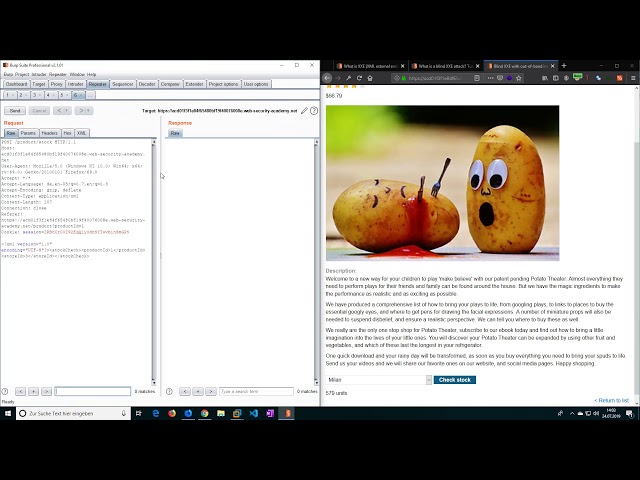Go back in the Firefox browser

(x=327, y=78)
